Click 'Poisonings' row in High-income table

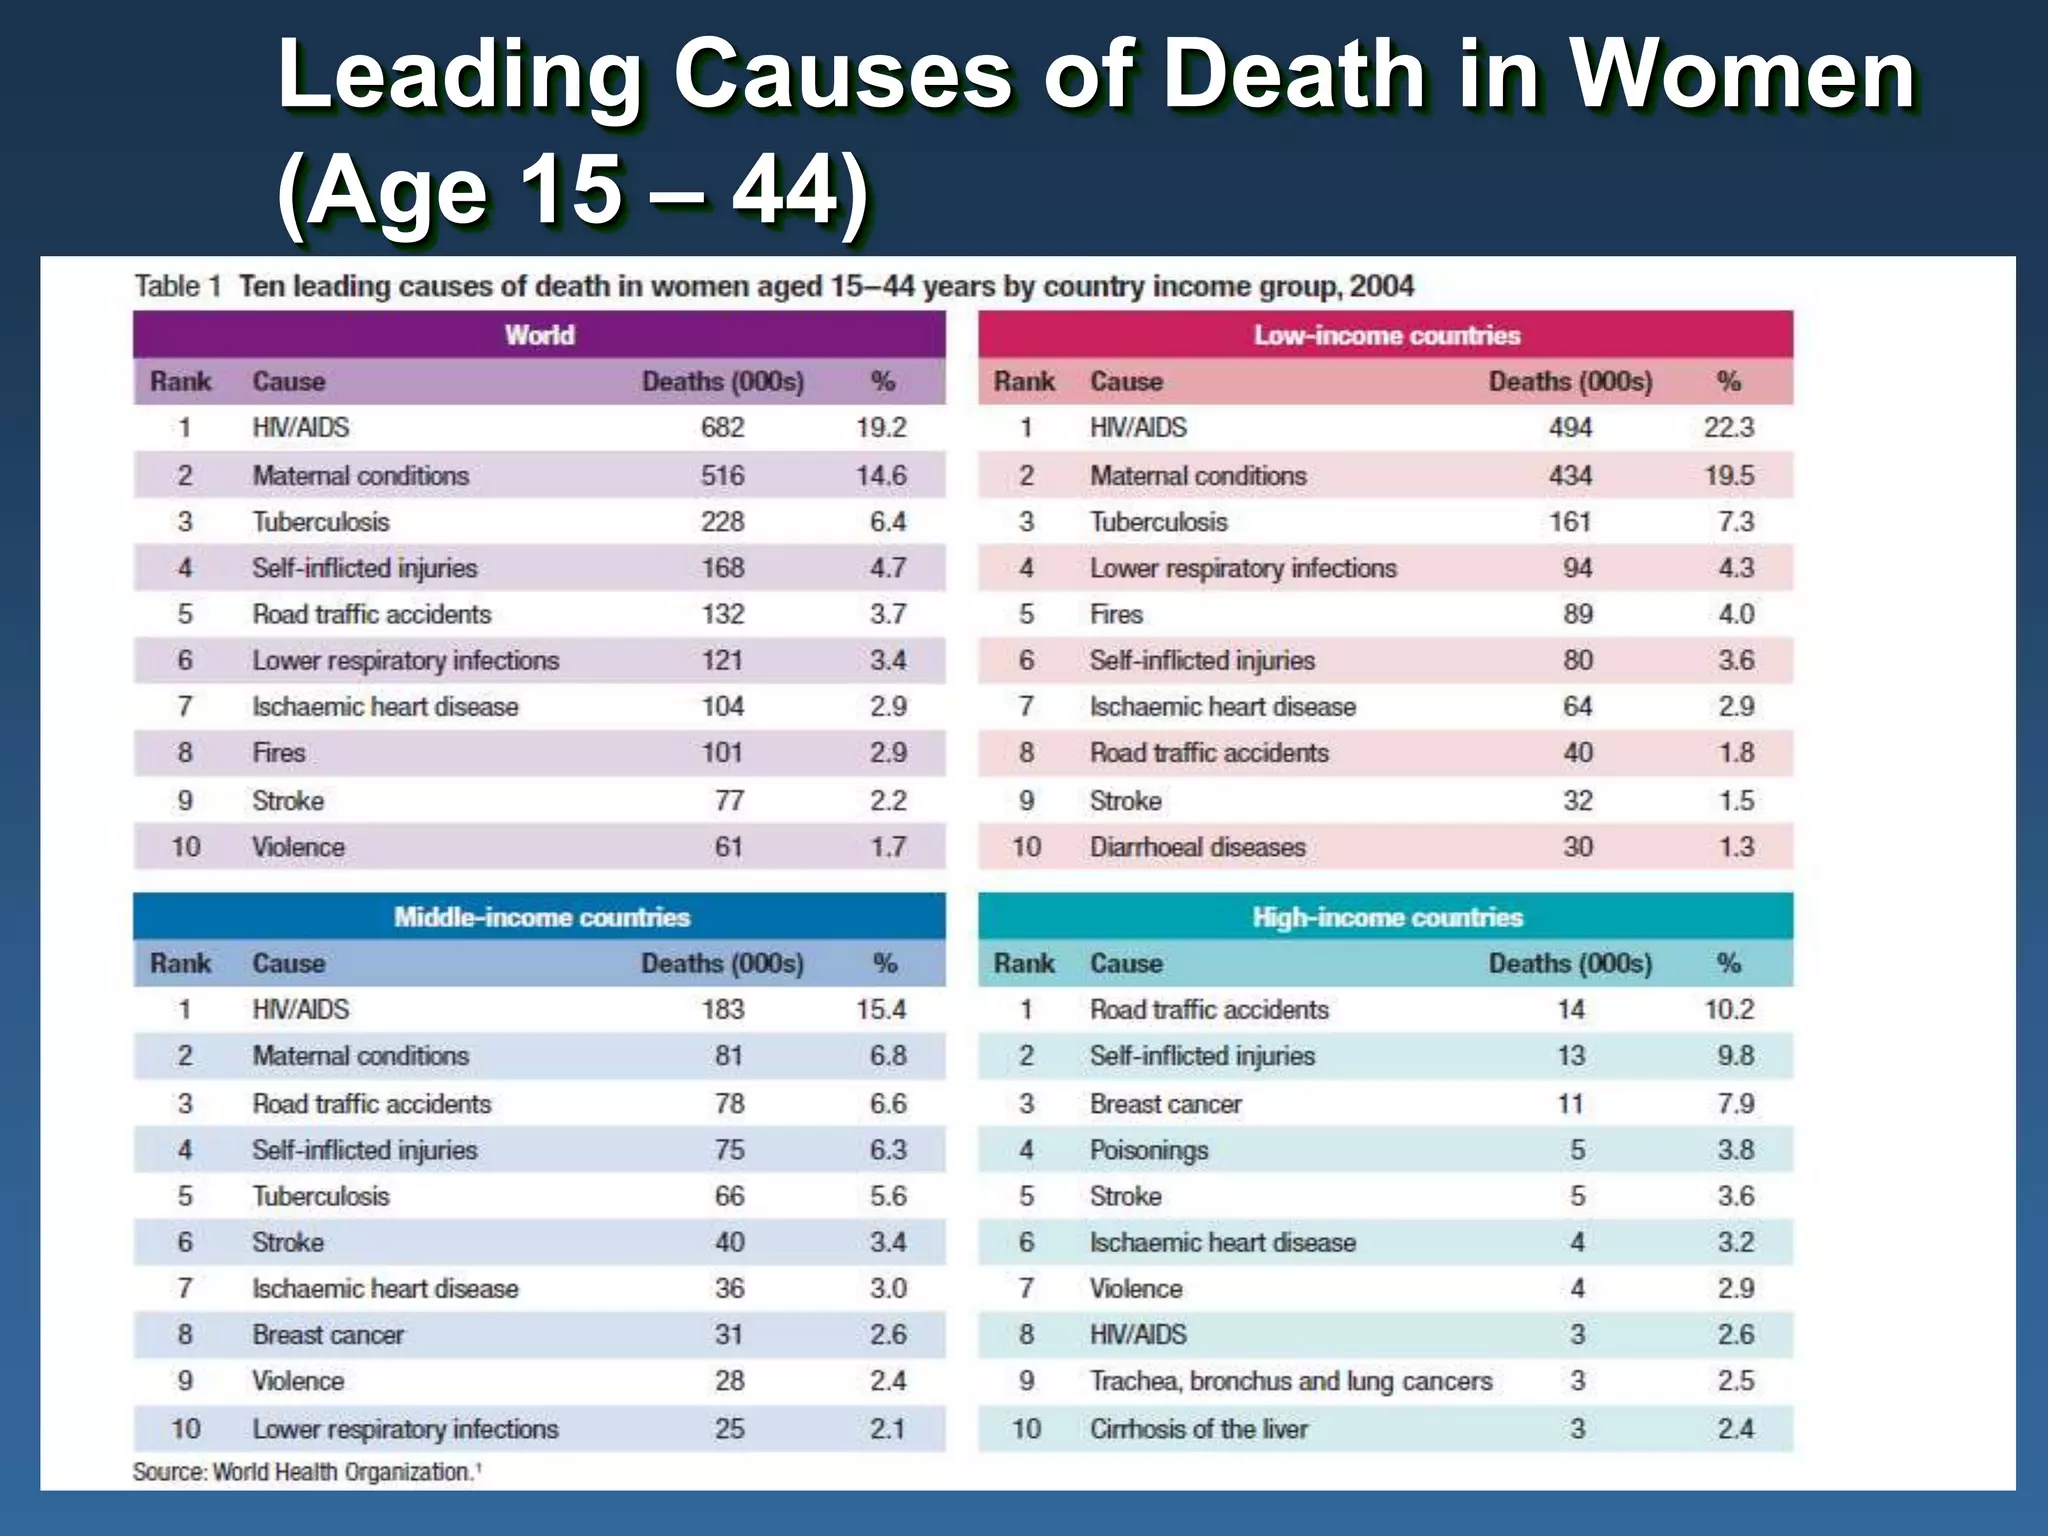coord(1149,1150)
